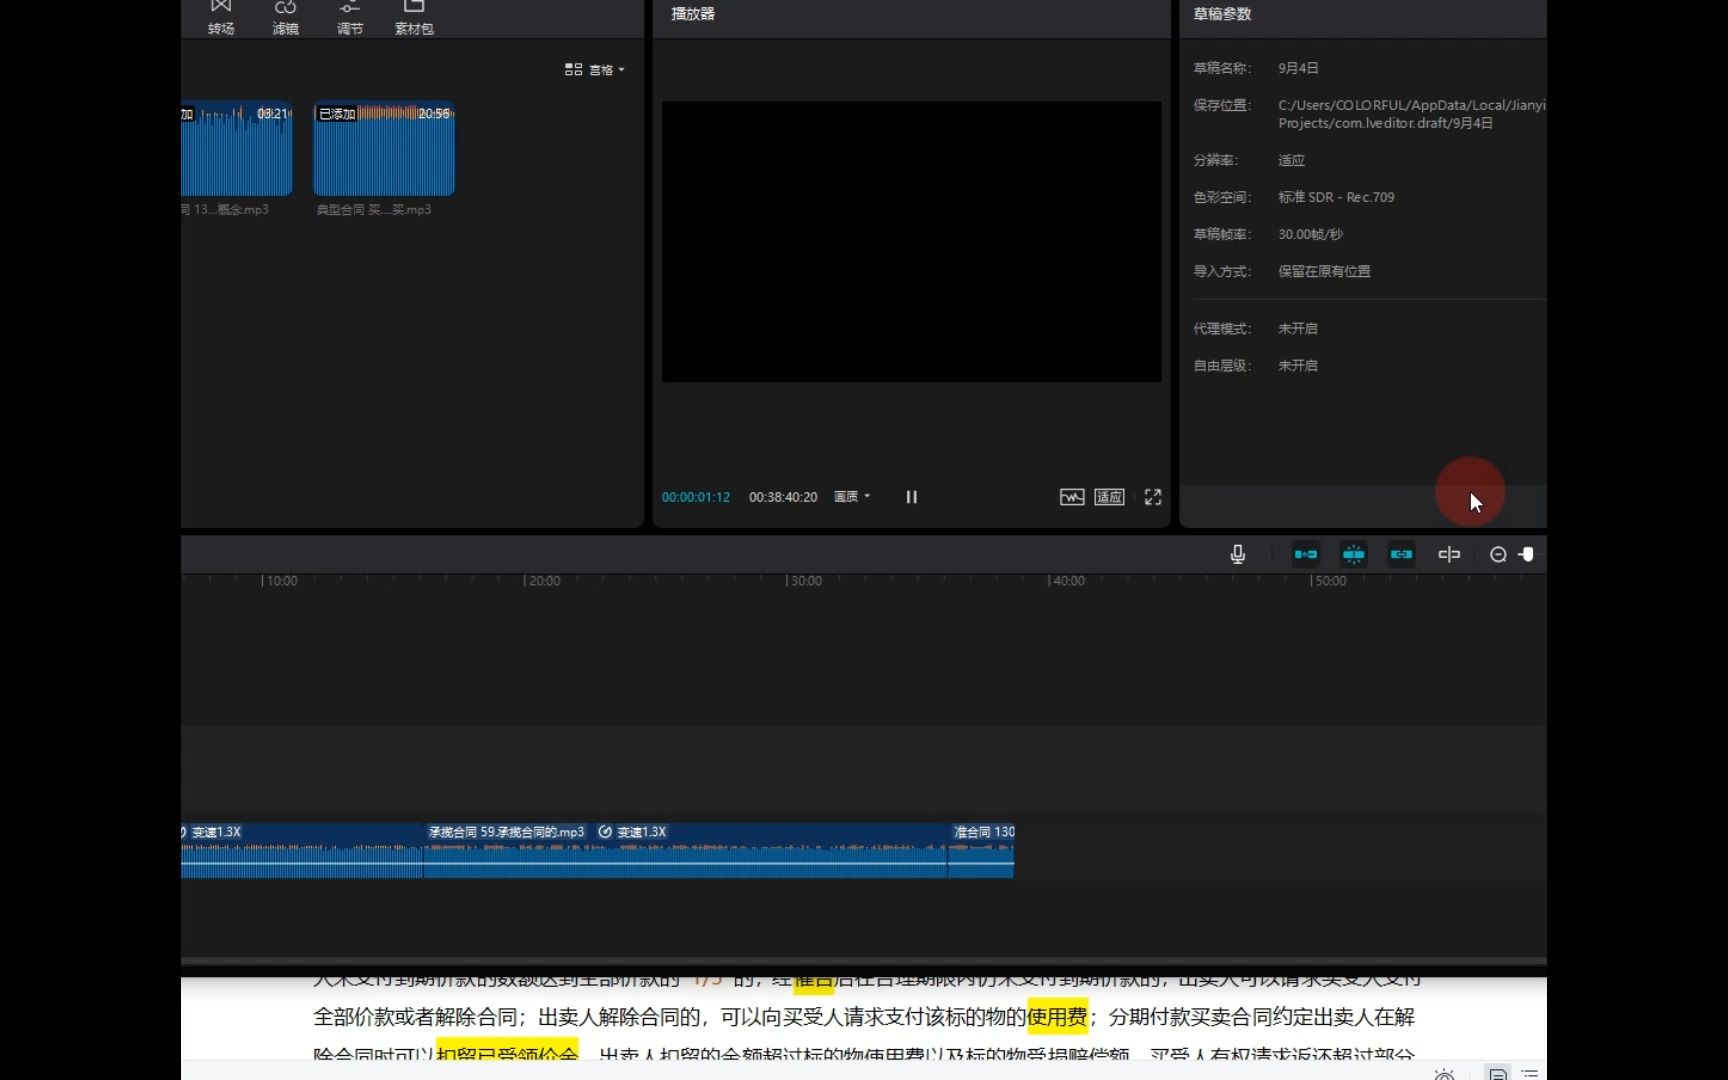Image resolution: width=1728 pixels, height=1080 pixels.
Task: Toggle auto snapping icon
Action: point(1354,554)
